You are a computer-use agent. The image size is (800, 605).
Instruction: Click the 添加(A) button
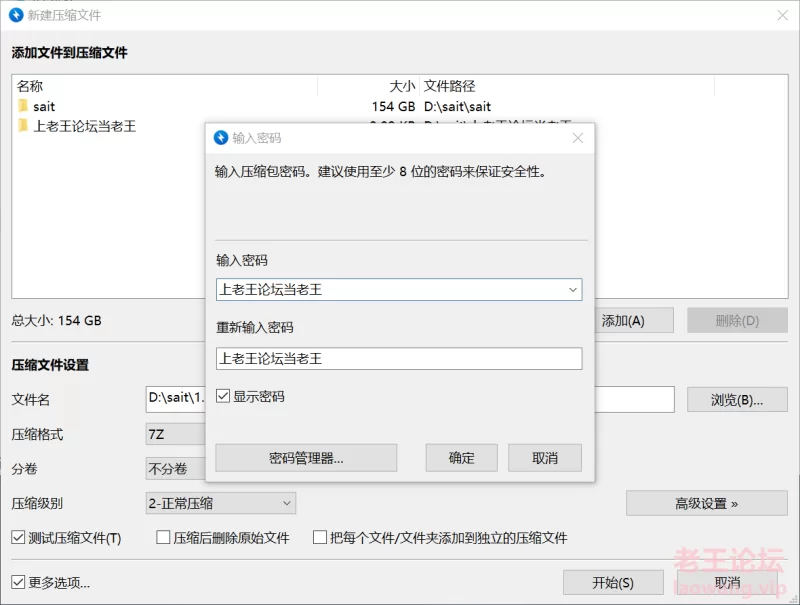click(634, 320)
